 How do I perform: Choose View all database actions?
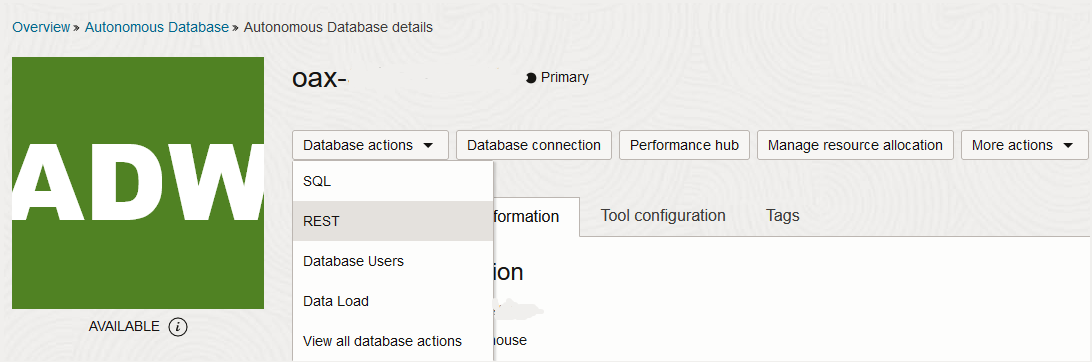click(393, 341)
